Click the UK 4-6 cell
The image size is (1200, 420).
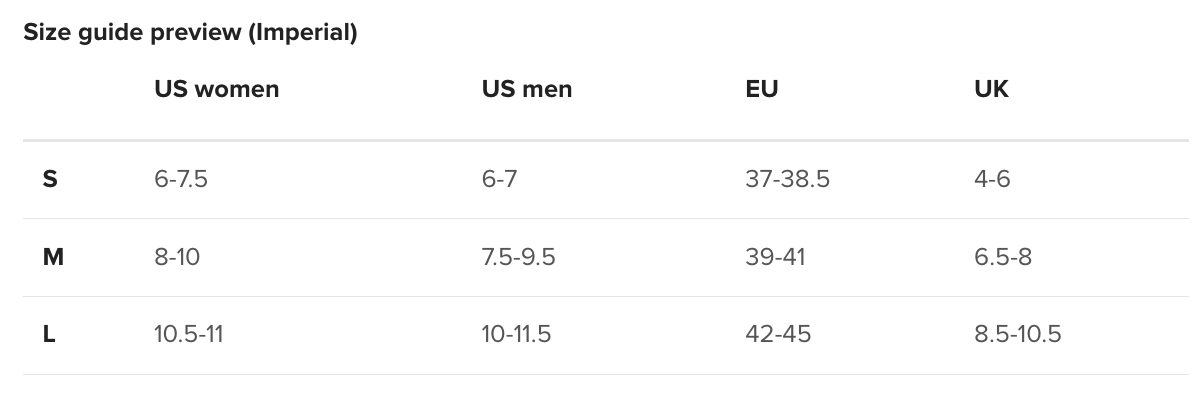(x=992, y=180)
